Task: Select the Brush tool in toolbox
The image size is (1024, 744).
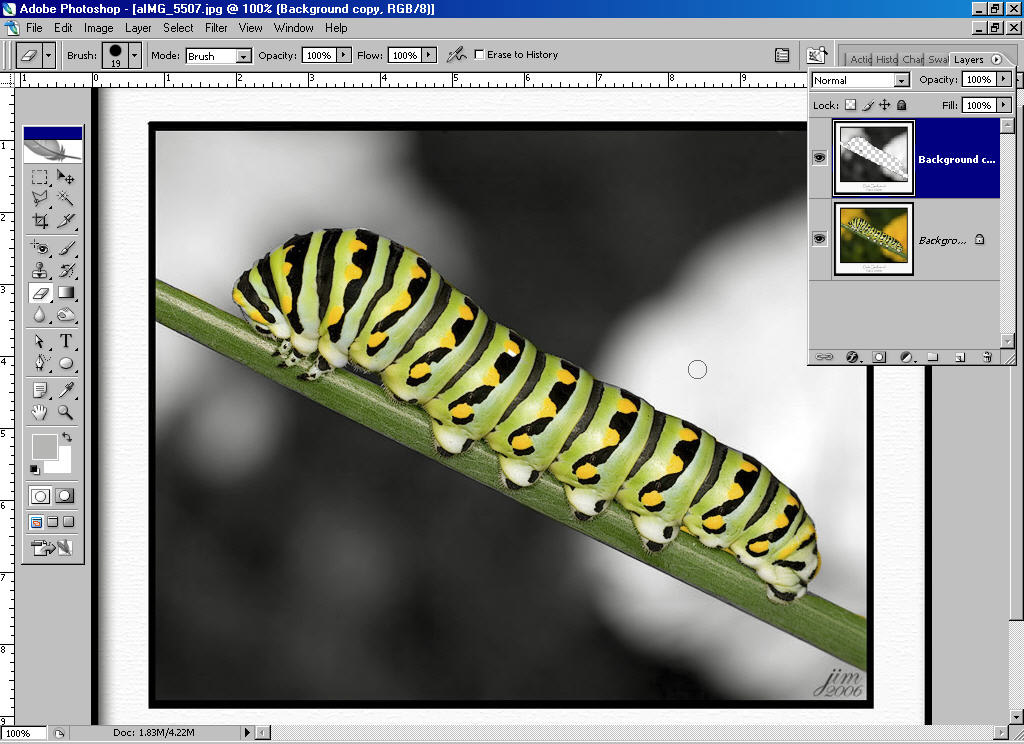Action: (65, 248)
